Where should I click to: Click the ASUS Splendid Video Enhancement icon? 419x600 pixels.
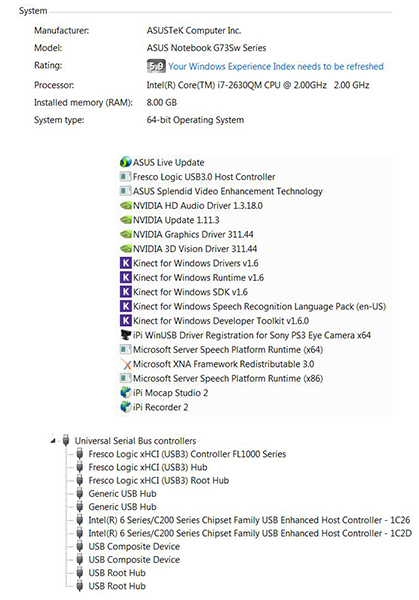(x=126, y=191)
